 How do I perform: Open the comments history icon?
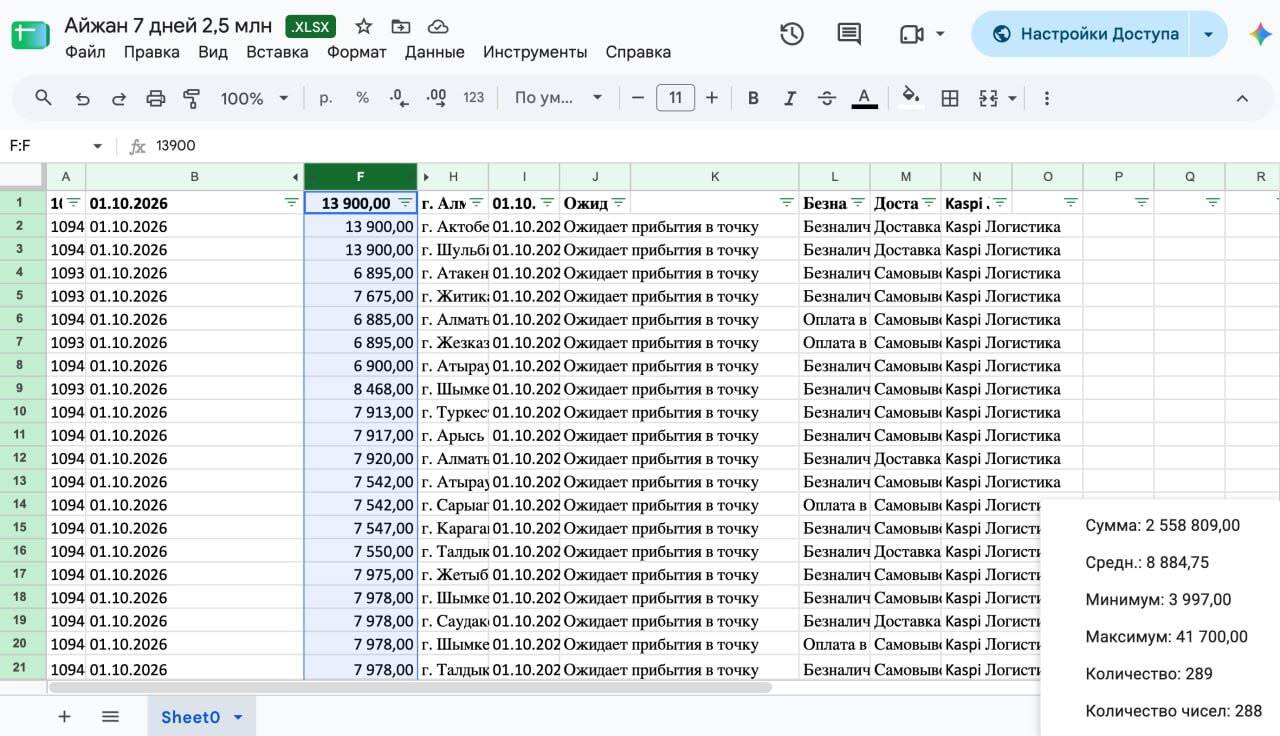tap(849, 34)
